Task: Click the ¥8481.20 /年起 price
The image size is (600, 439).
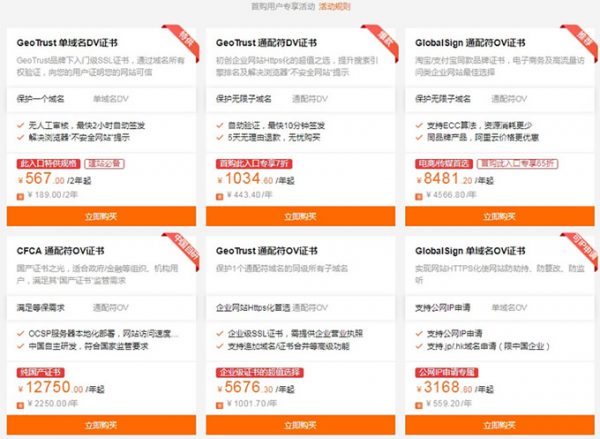Action: point(455,179)
